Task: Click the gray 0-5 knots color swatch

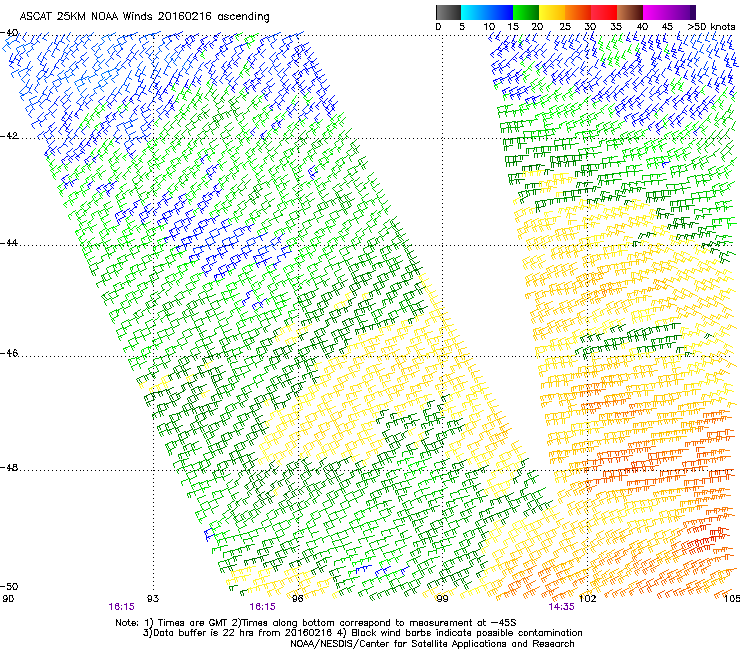Action: (x=448, y=12)
